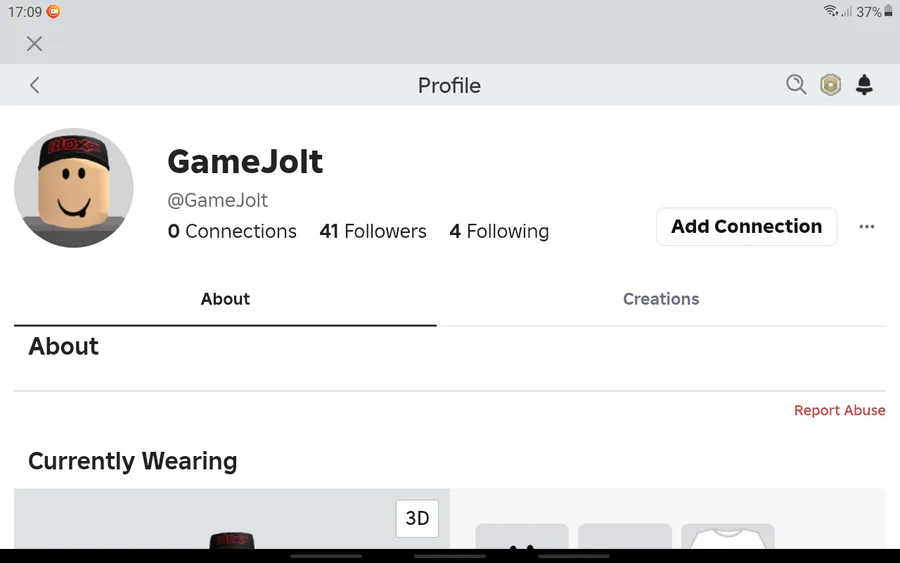
Task: Click the Report Abuse link
Action: pos(839,410)
